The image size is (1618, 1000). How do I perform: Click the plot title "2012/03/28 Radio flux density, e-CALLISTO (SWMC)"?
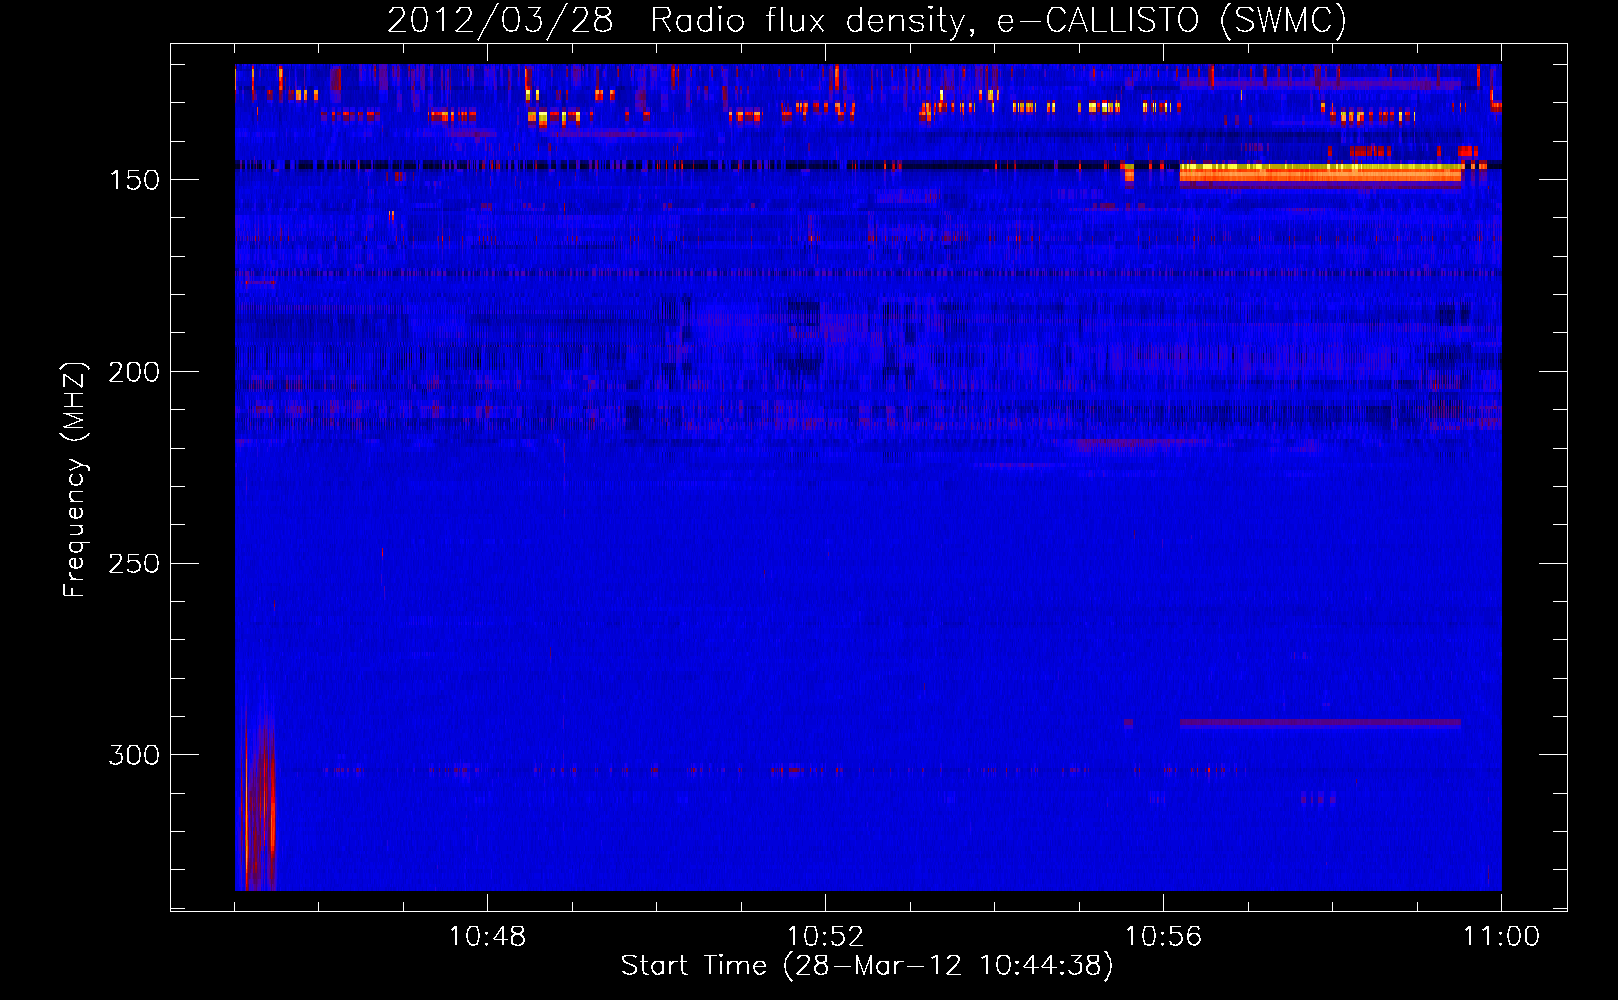tap(867, 20)
